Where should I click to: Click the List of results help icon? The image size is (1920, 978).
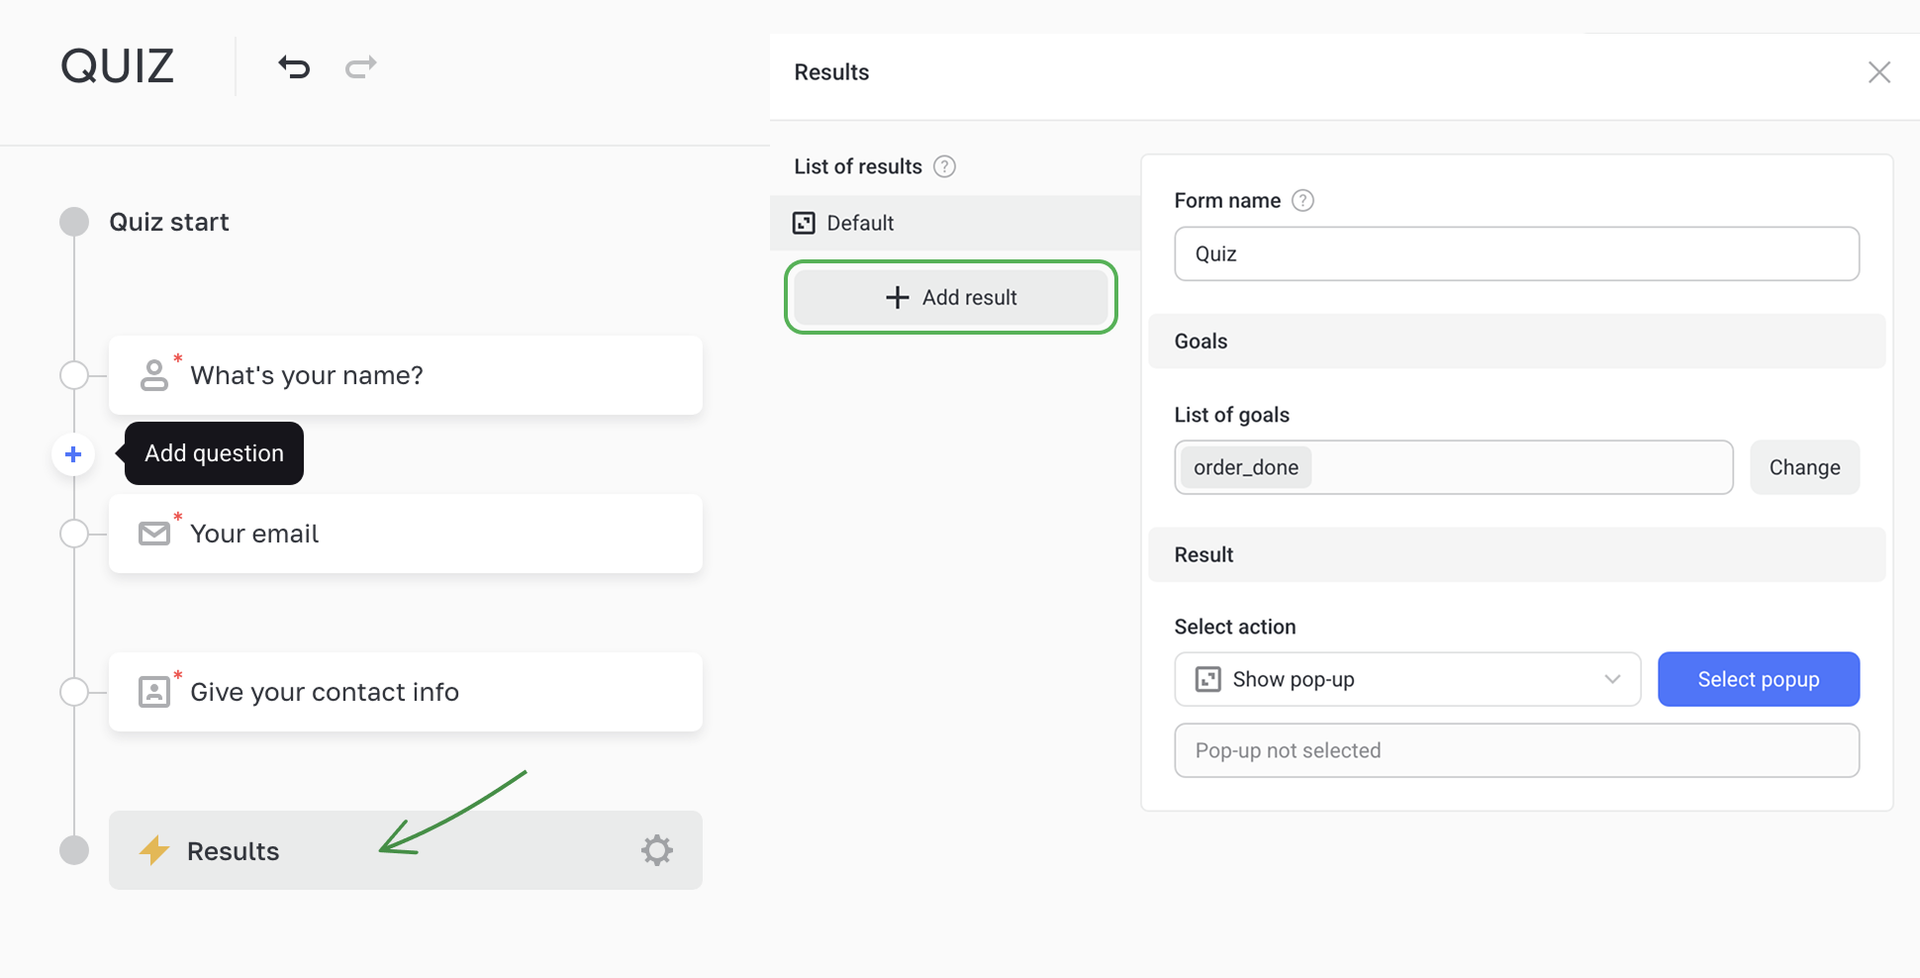pyautogui.click(x=944, y=167)
